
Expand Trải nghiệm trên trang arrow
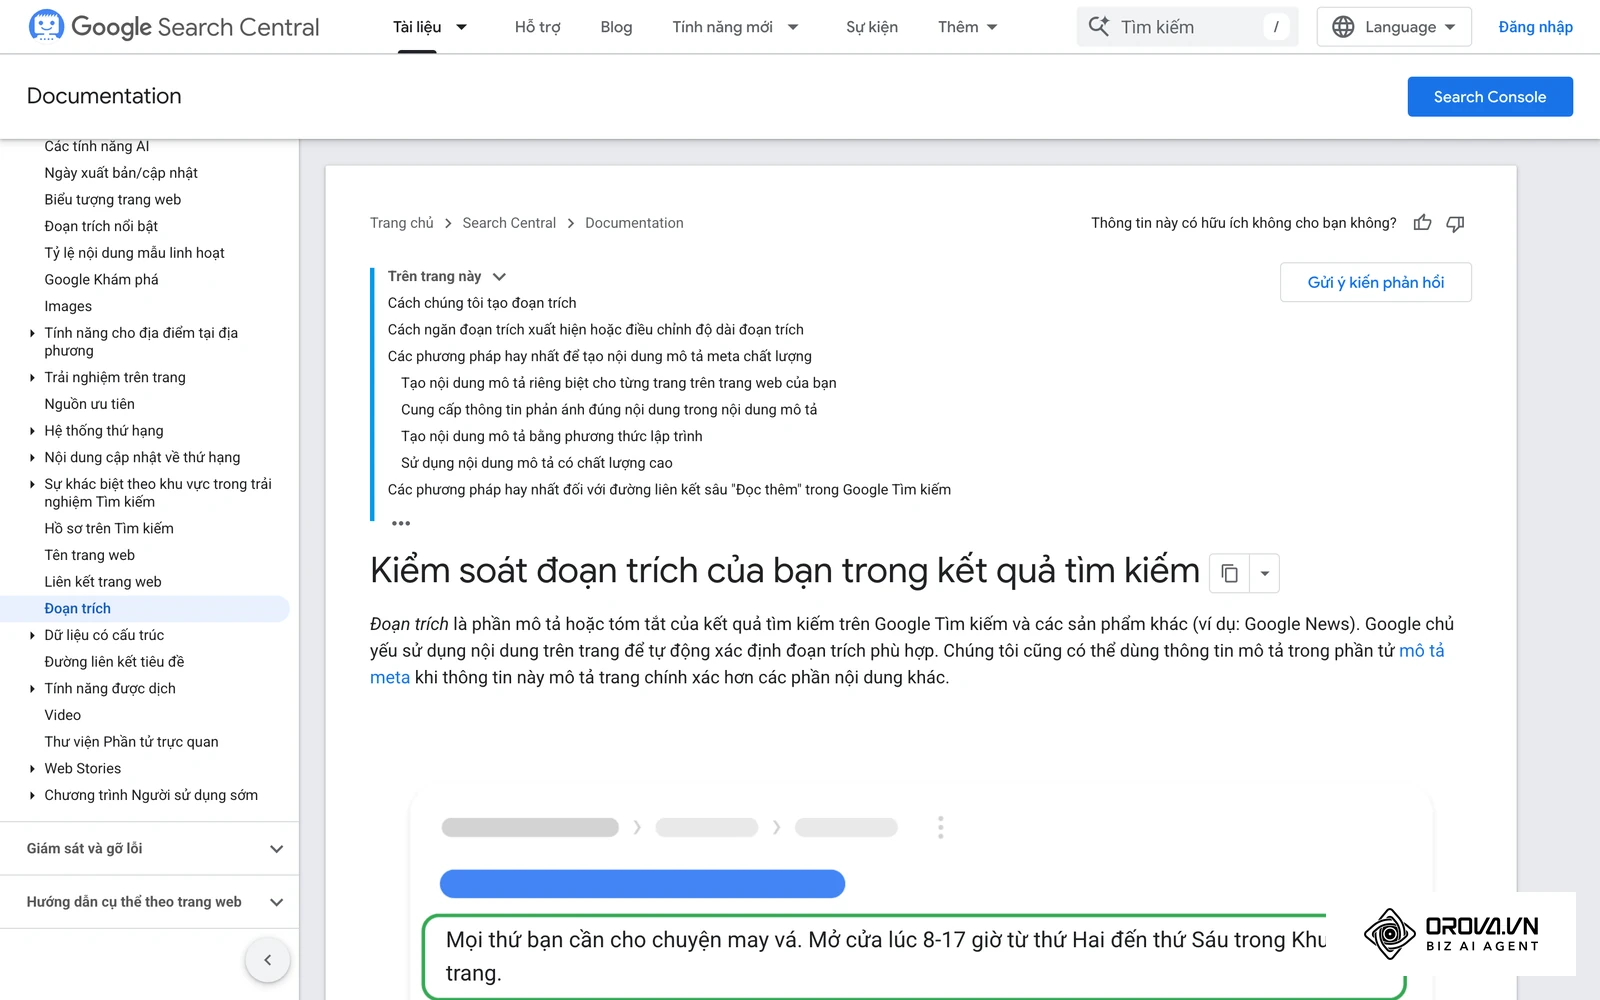click(x=32, y=378)
